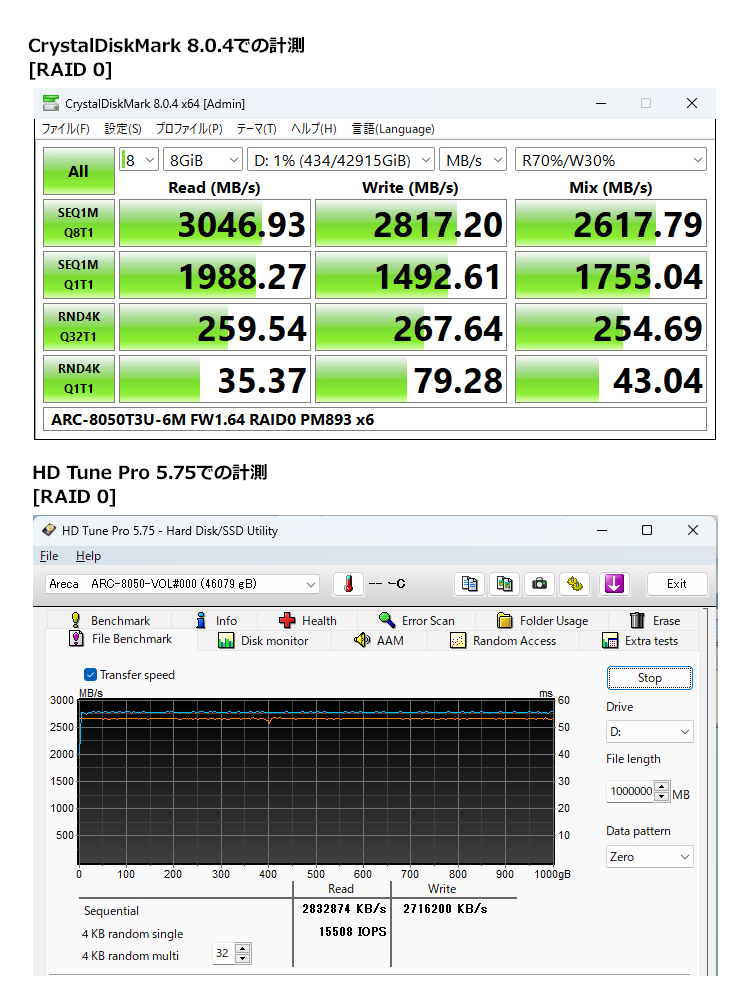
Task: Expand the Areca drive selection dropdown
Action: 182,584
